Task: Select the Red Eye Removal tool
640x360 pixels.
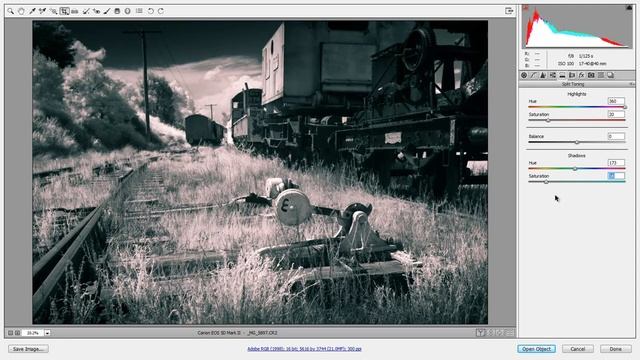Action: coord(96,11)
